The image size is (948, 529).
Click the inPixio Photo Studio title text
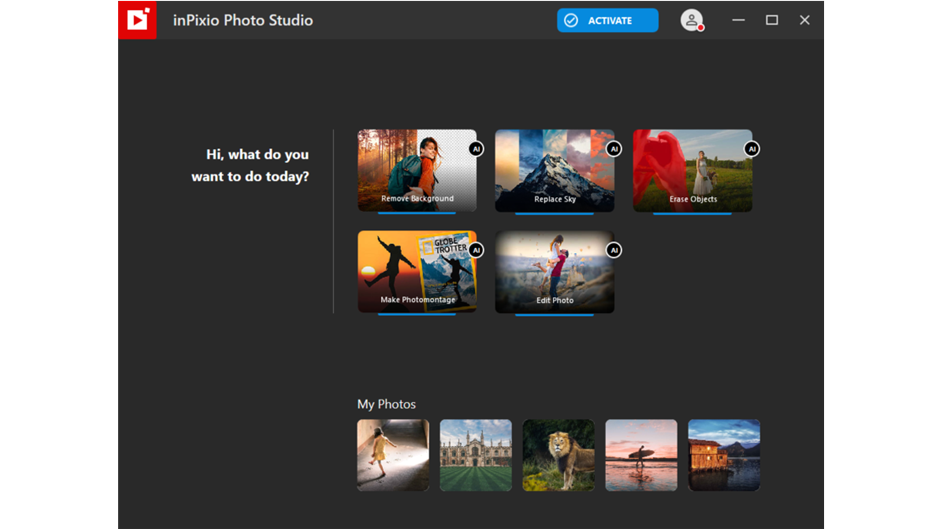point(243,21)
